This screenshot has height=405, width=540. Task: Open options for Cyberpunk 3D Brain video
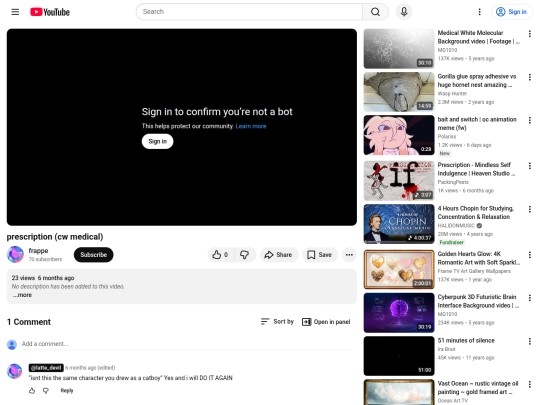(530, 298)
